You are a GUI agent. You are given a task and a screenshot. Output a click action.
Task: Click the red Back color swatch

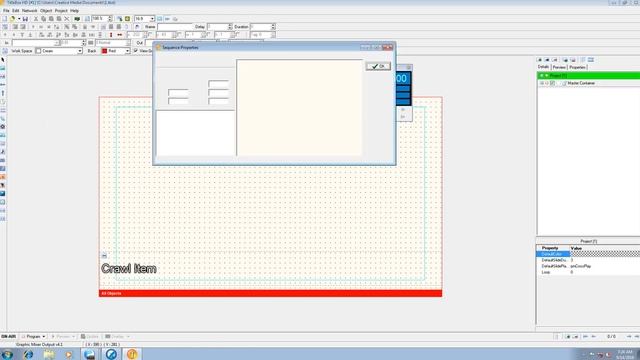104,51
